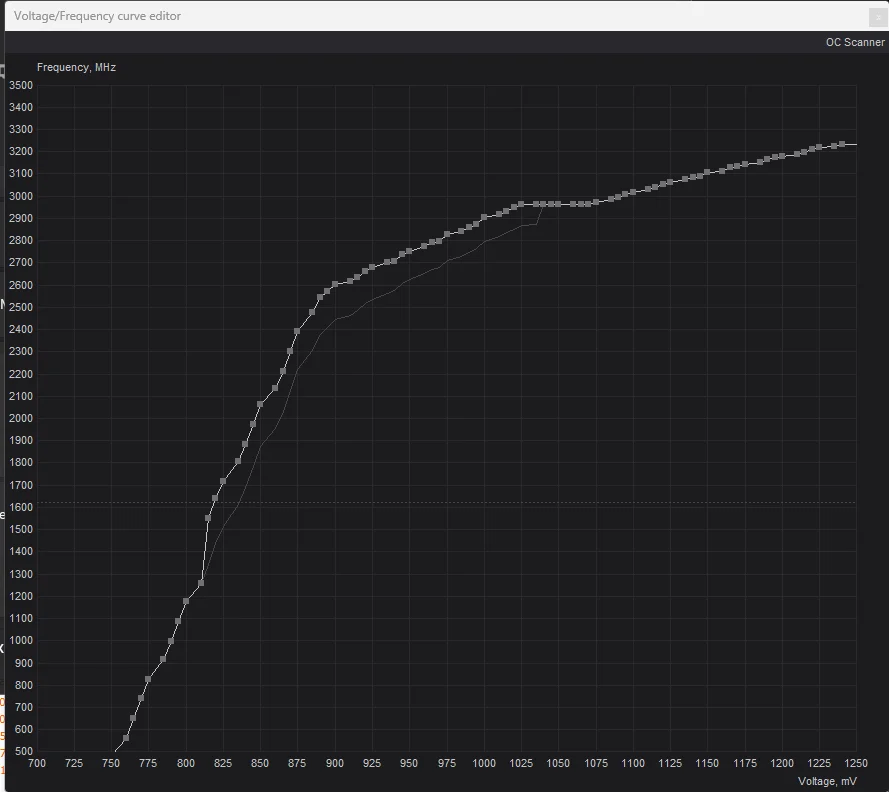Select the curve point at 900 mV
The height and width of the screenshot is (792, 889).
(335, 284)
